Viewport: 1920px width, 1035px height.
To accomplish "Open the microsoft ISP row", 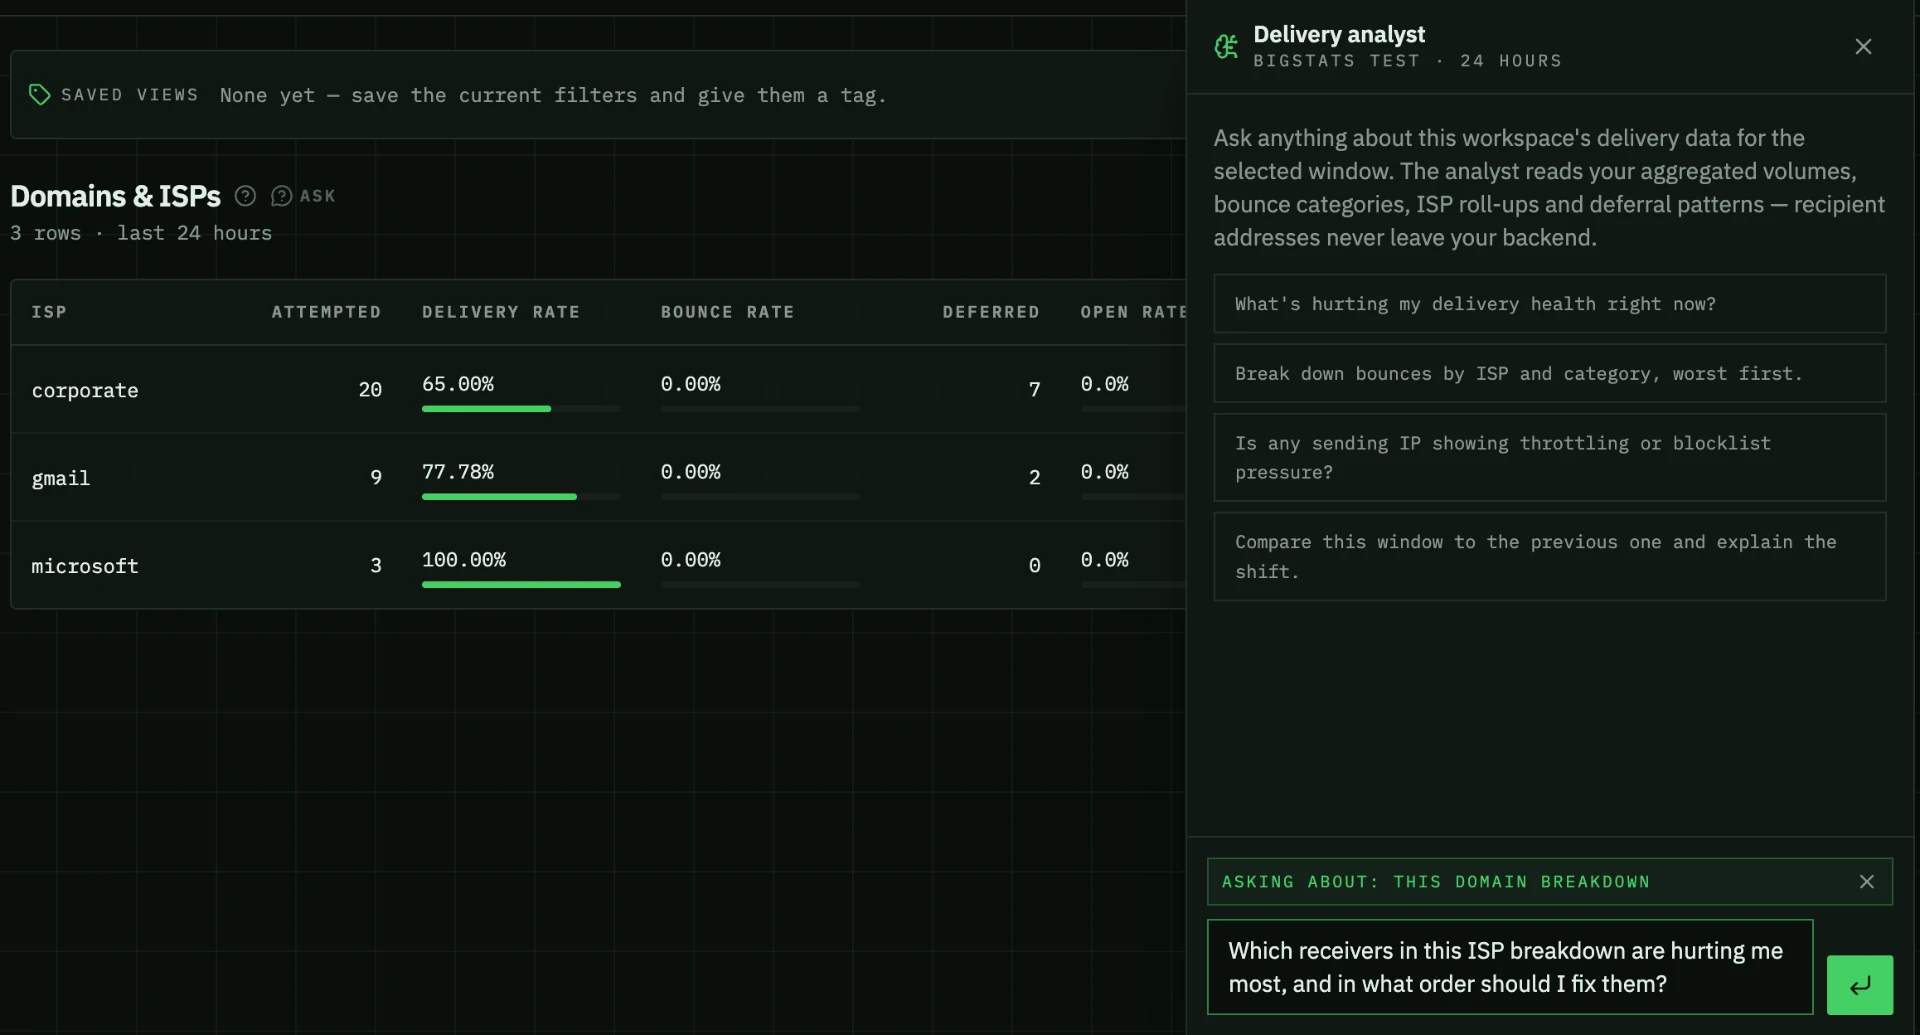I will coord(598,565).
